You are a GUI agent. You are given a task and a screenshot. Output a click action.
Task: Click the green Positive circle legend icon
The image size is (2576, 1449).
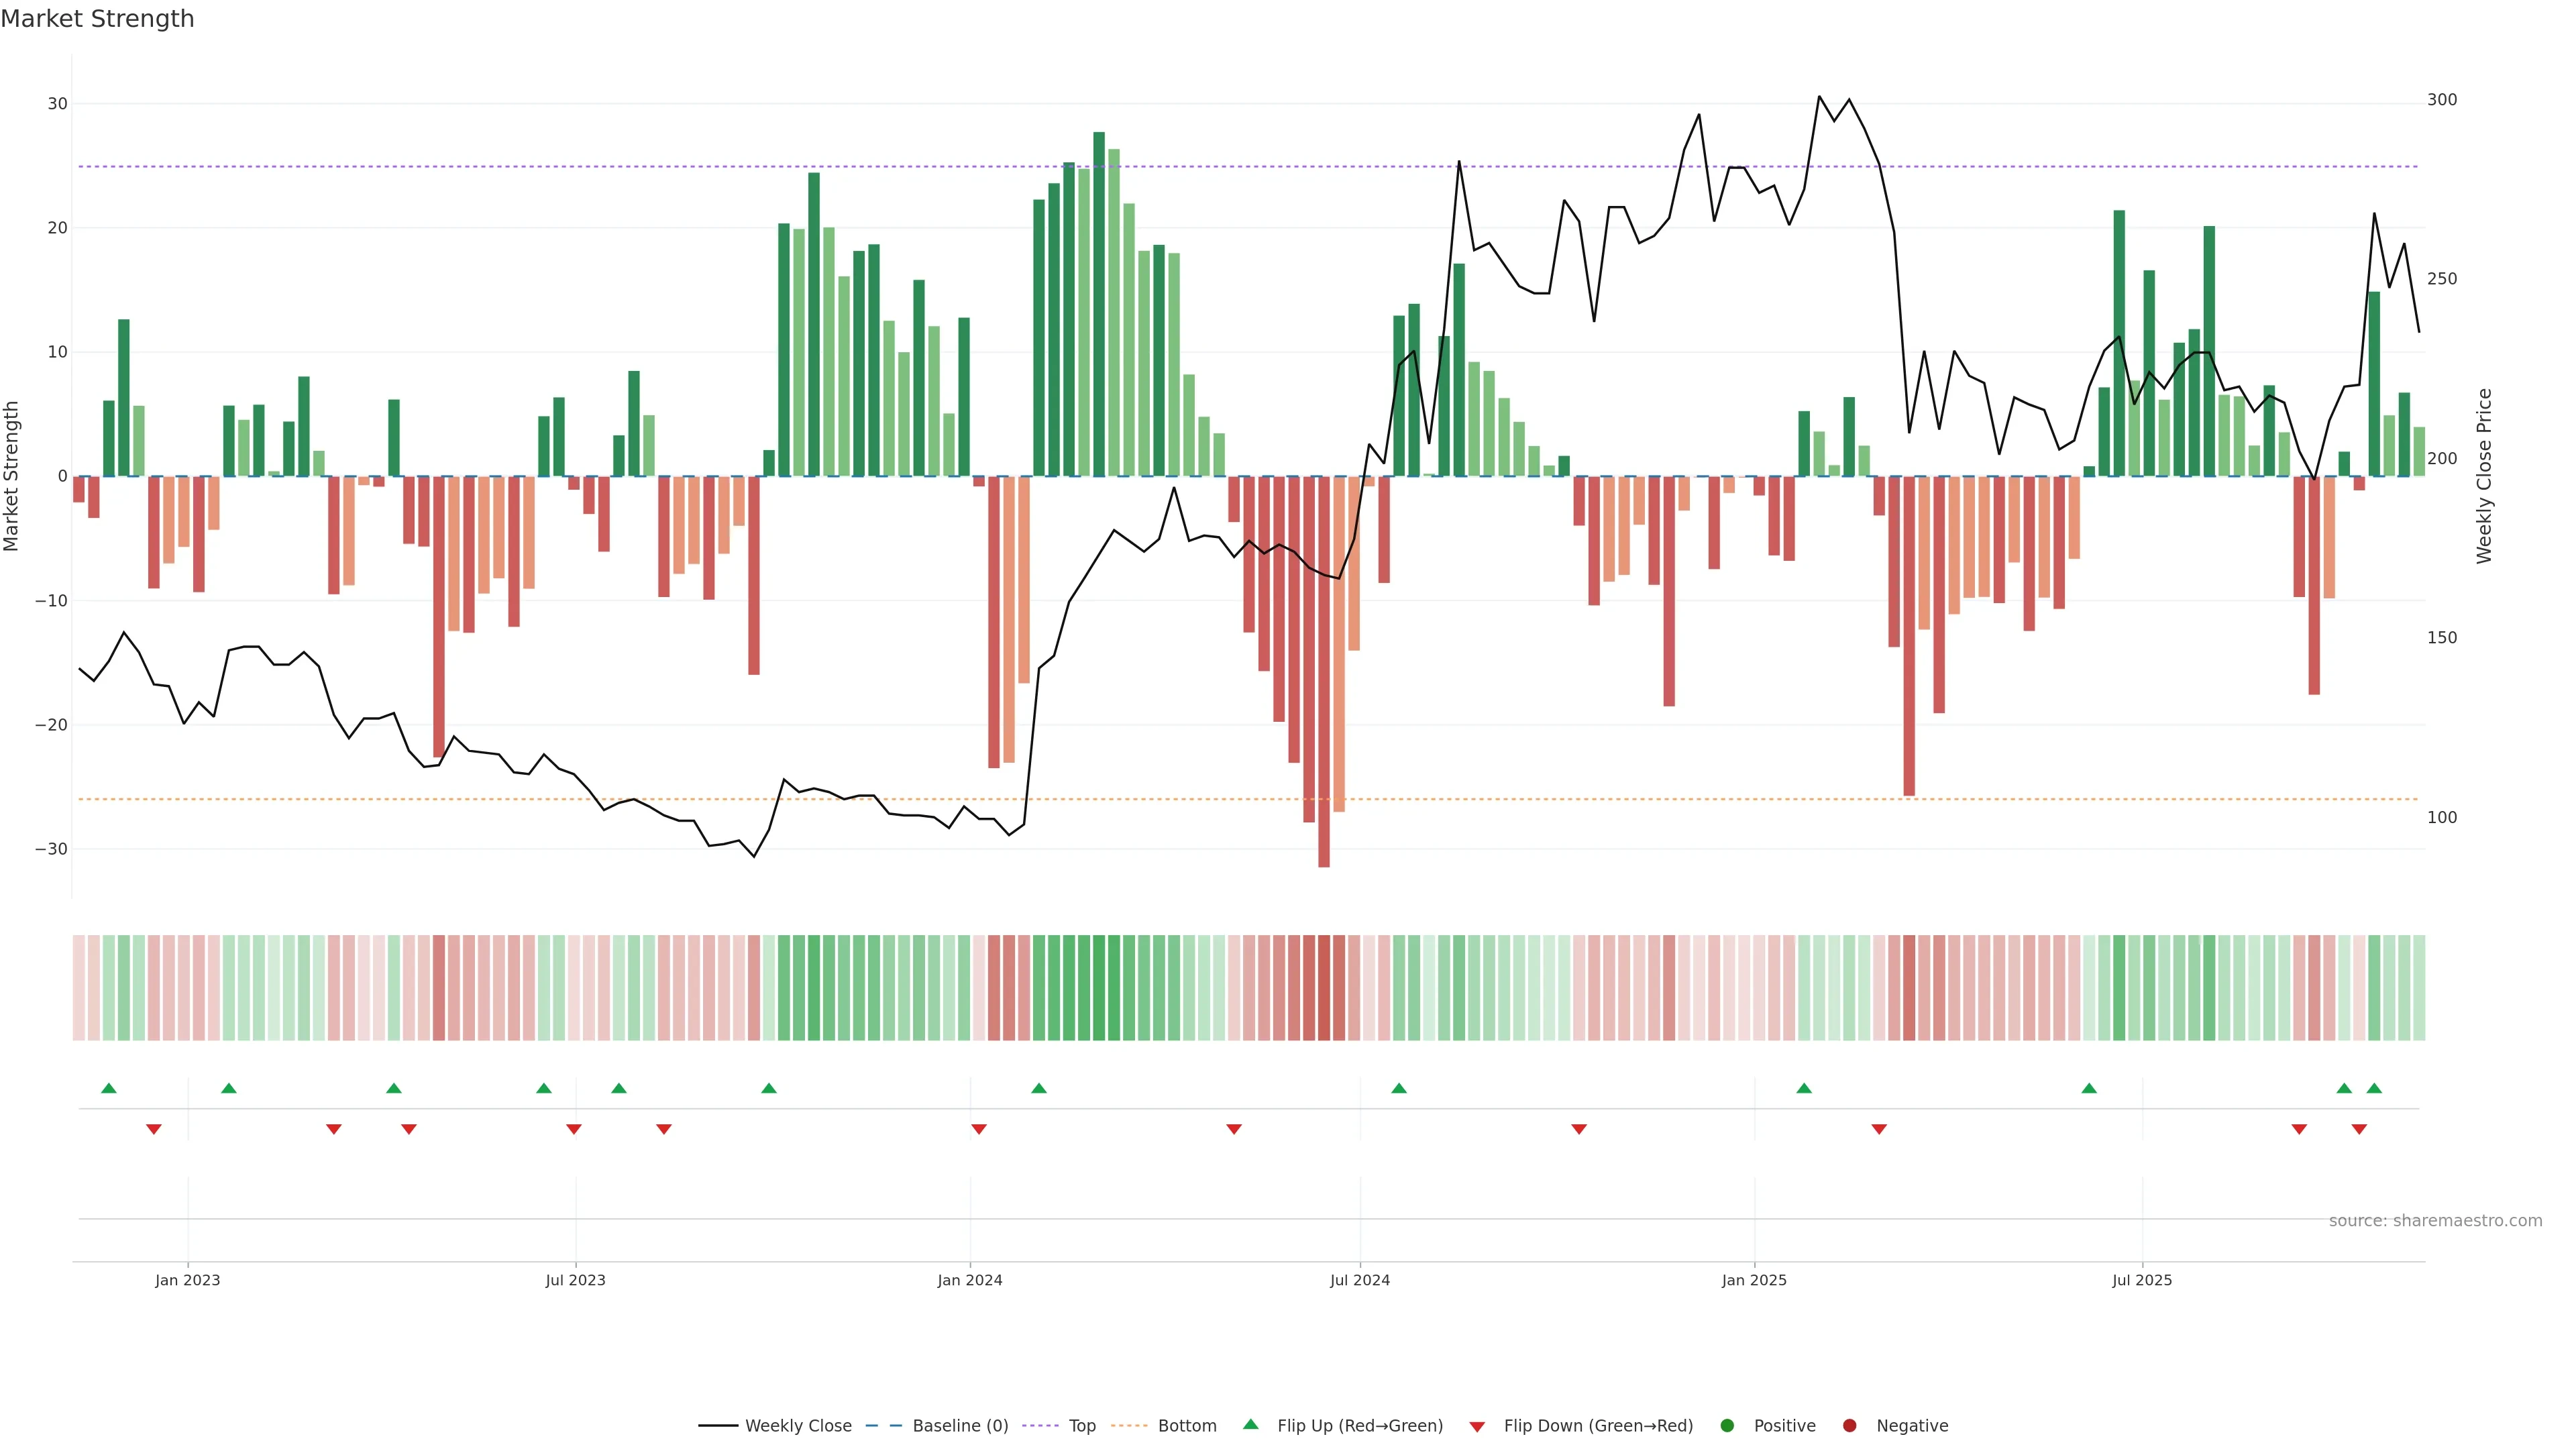[x=1727, y=1426]
